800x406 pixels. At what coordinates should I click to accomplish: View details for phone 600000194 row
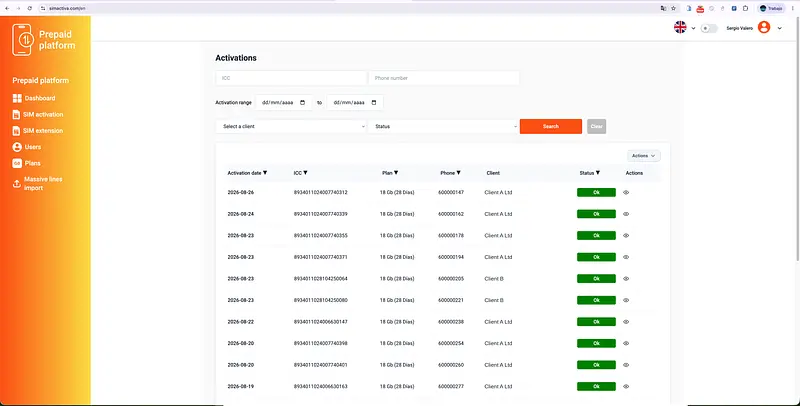[x=626, y=257]
